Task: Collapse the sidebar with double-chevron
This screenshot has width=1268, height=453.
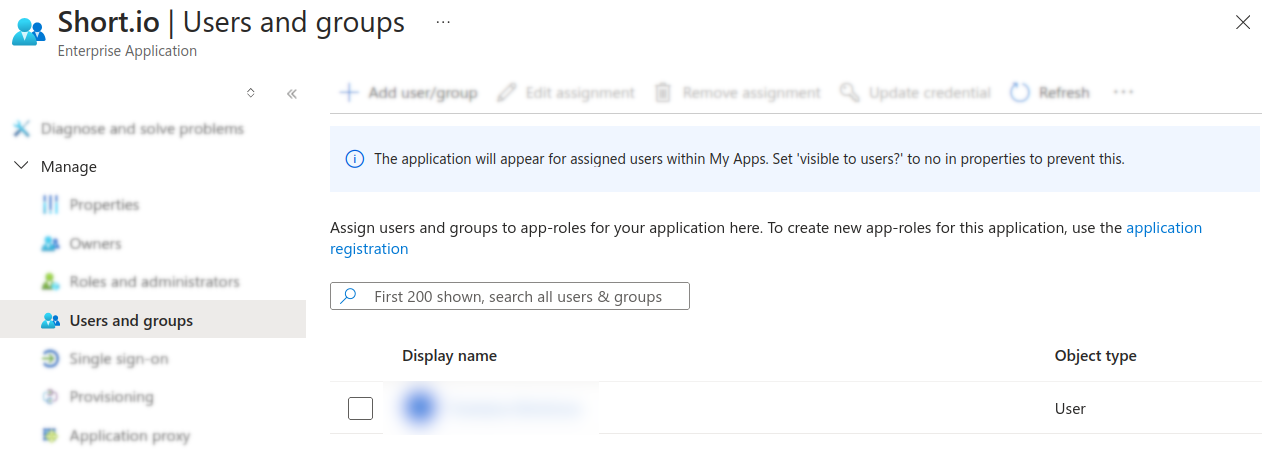Action: coord(292,94)
